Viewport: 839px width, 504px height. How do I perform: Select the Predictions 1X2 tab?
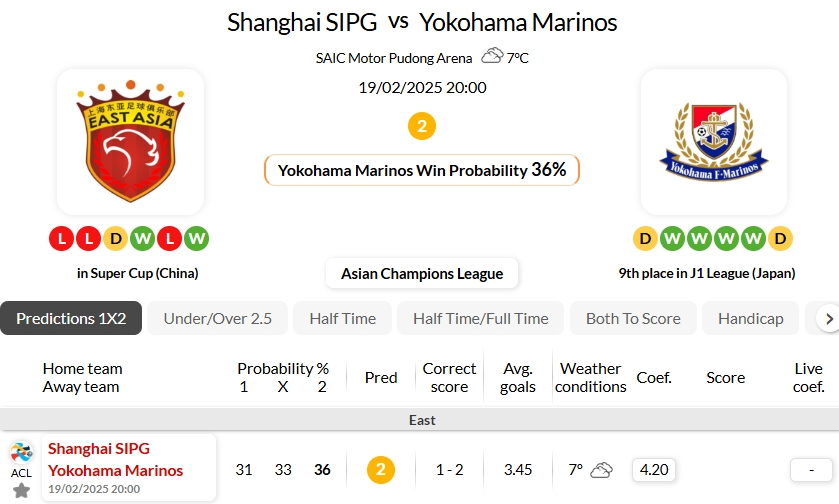pyautogui.click(x=71, y=318)
